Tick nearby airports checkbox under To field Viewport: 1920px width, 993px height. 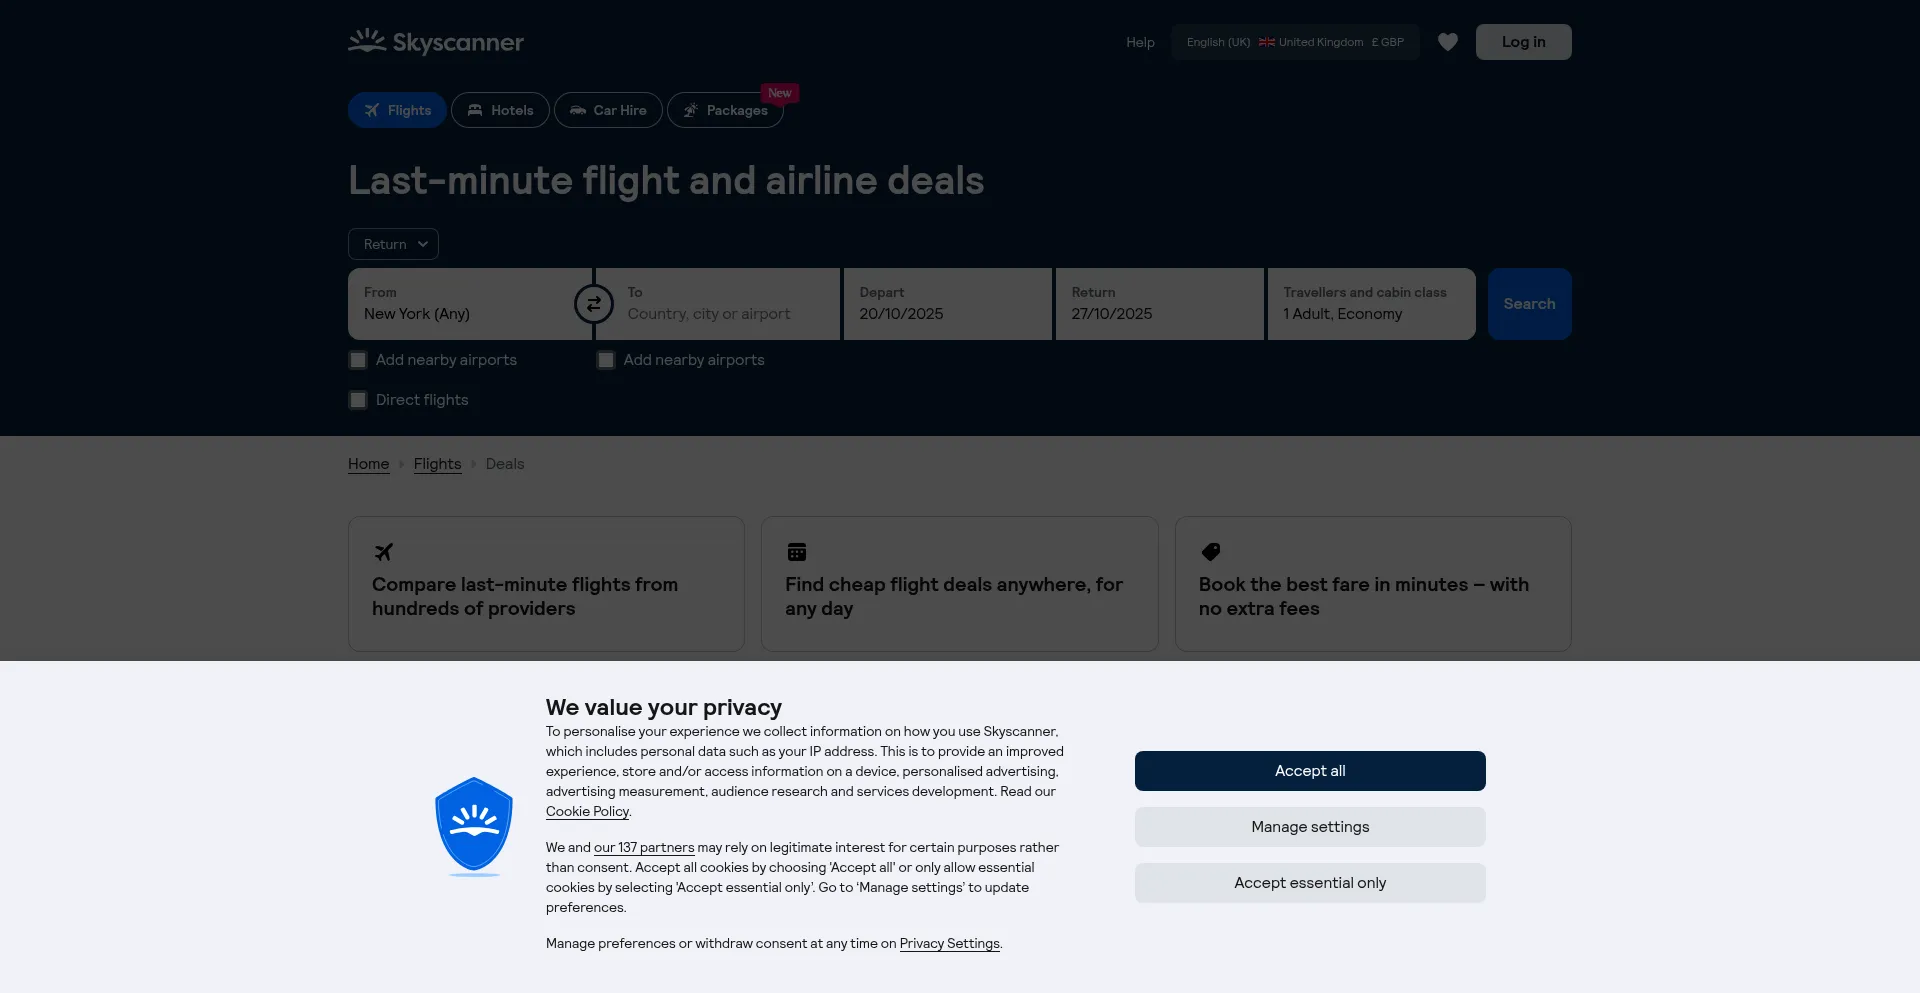pyautogui.click(x=606, y=360)
